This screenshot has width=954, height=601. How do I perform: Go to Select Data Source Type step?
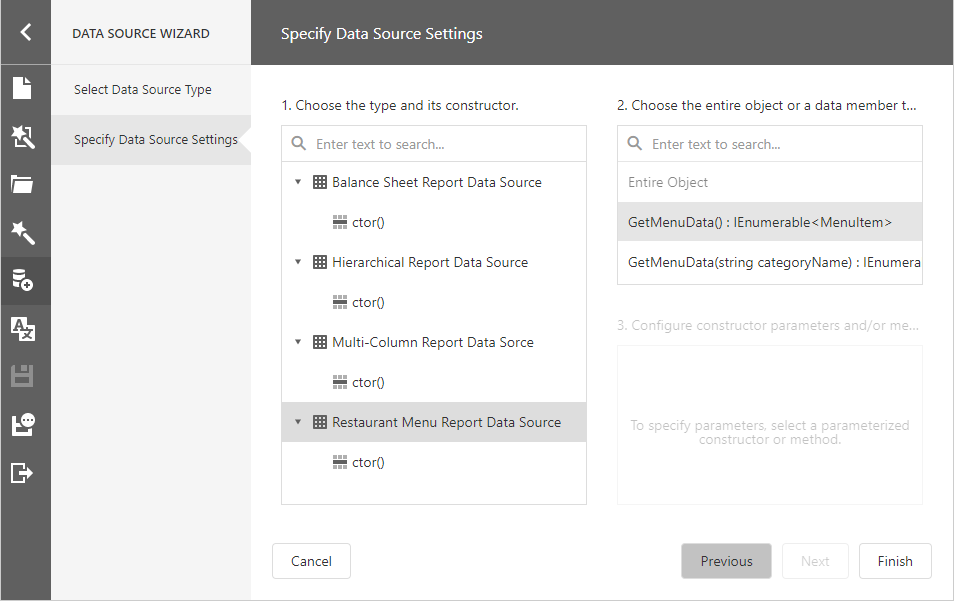143,89
